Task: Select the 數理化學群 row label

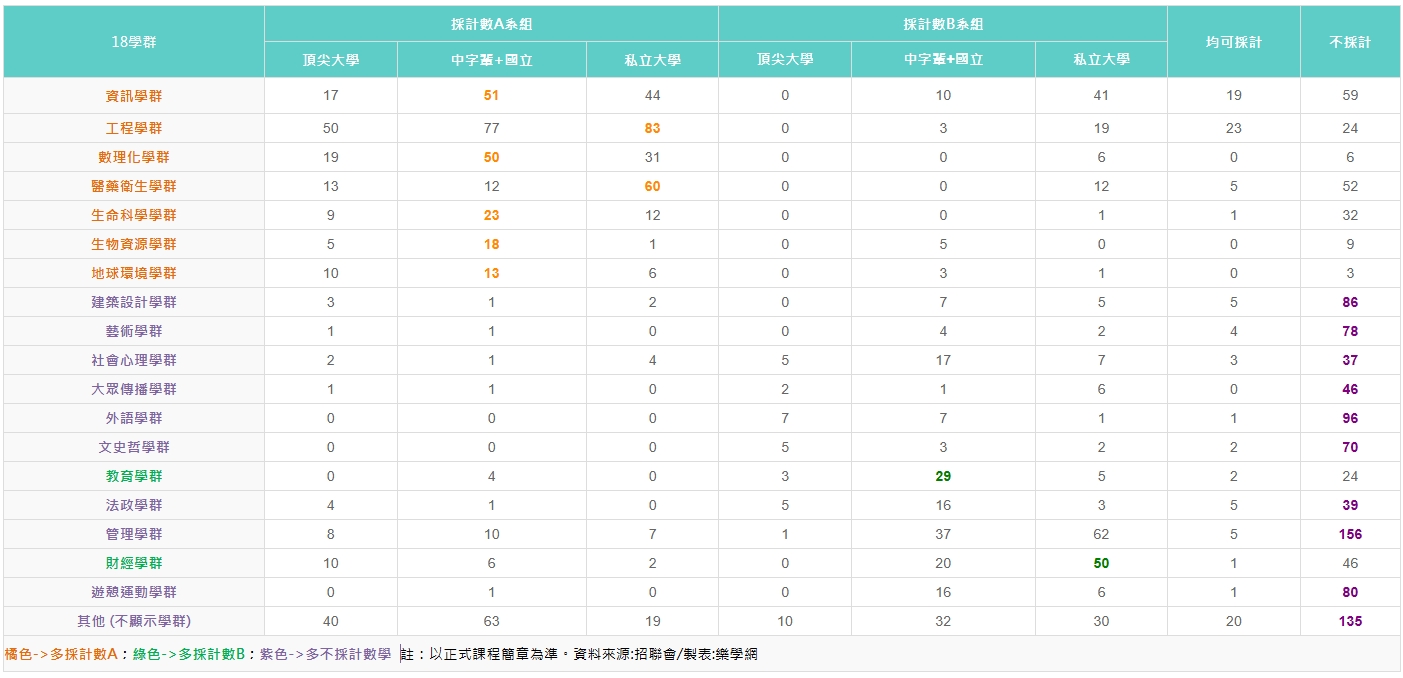Action: tap(134, 157)
